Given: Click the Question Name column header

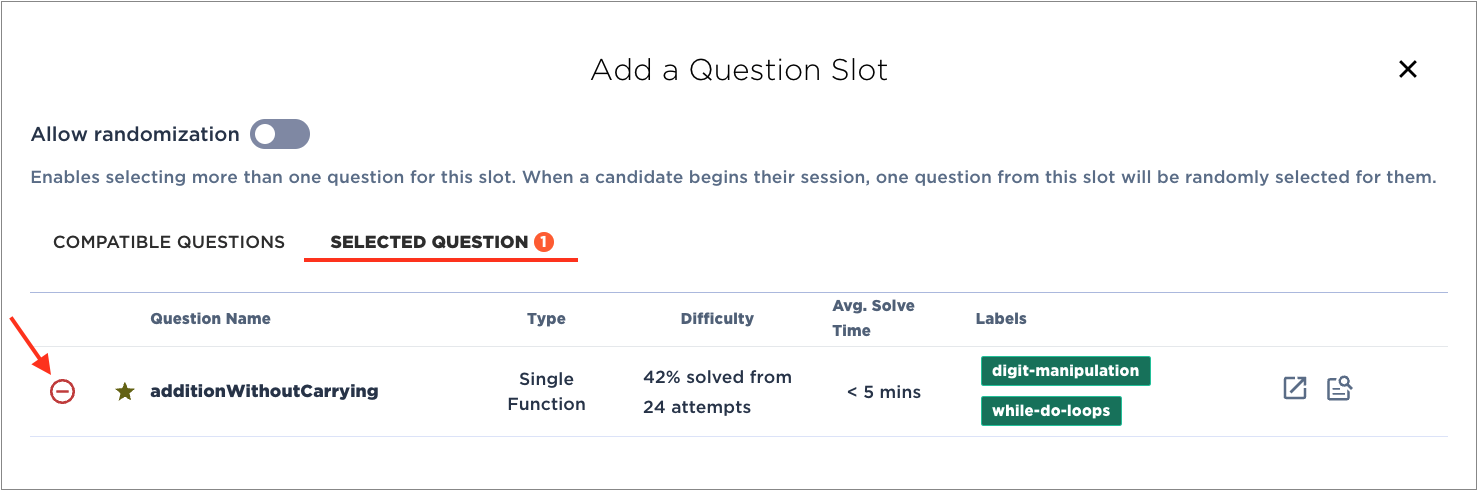Looking at the screenshot, I should tap(210, 319).
